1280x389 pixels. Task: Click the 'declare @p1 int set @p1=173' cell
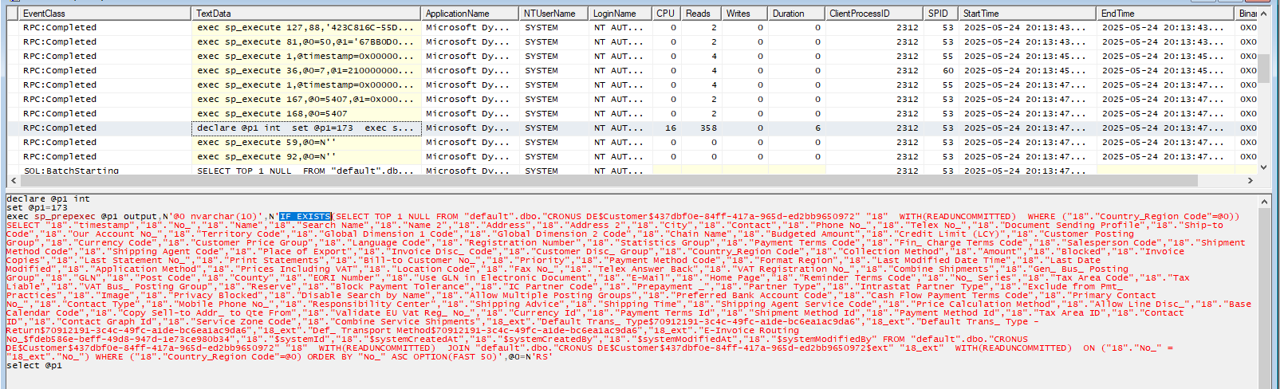(306, 128)
